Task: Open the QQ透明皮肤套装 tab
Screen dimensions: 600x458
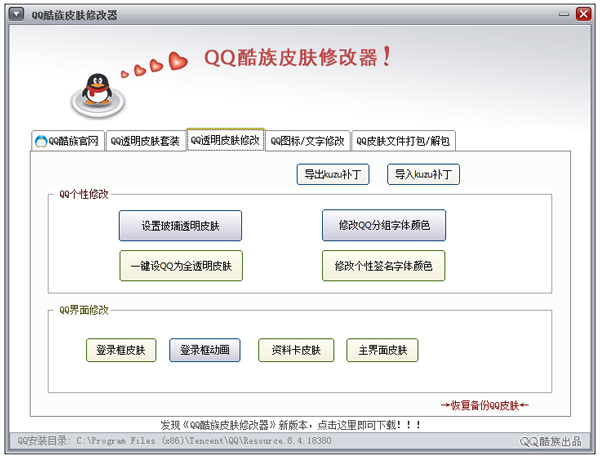Action: point(145,141)
